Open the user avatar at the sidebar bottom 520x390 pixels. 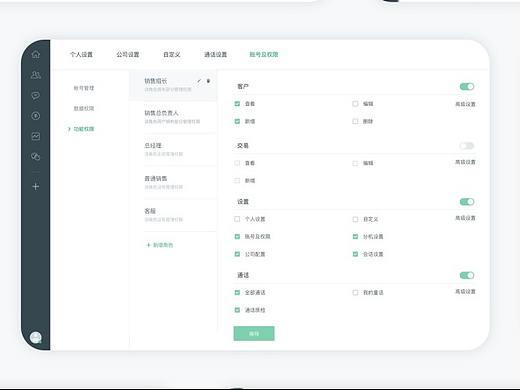[x=36, y=338]
